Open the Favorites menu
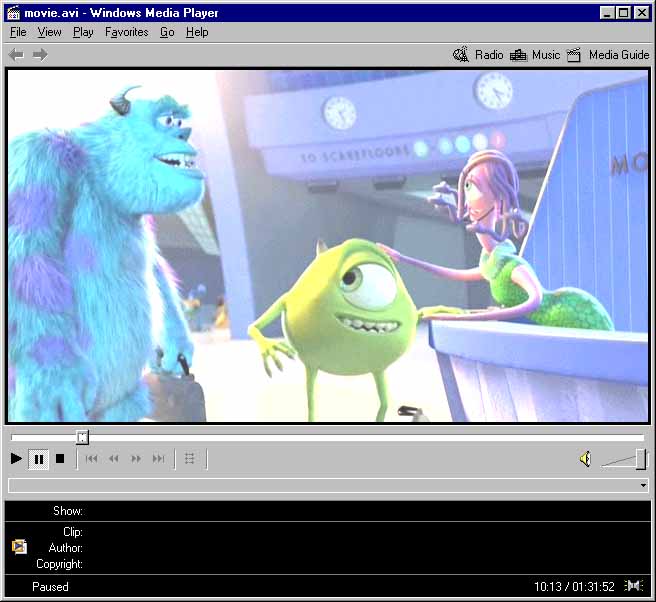656x602 pixels. pos(126,32)
